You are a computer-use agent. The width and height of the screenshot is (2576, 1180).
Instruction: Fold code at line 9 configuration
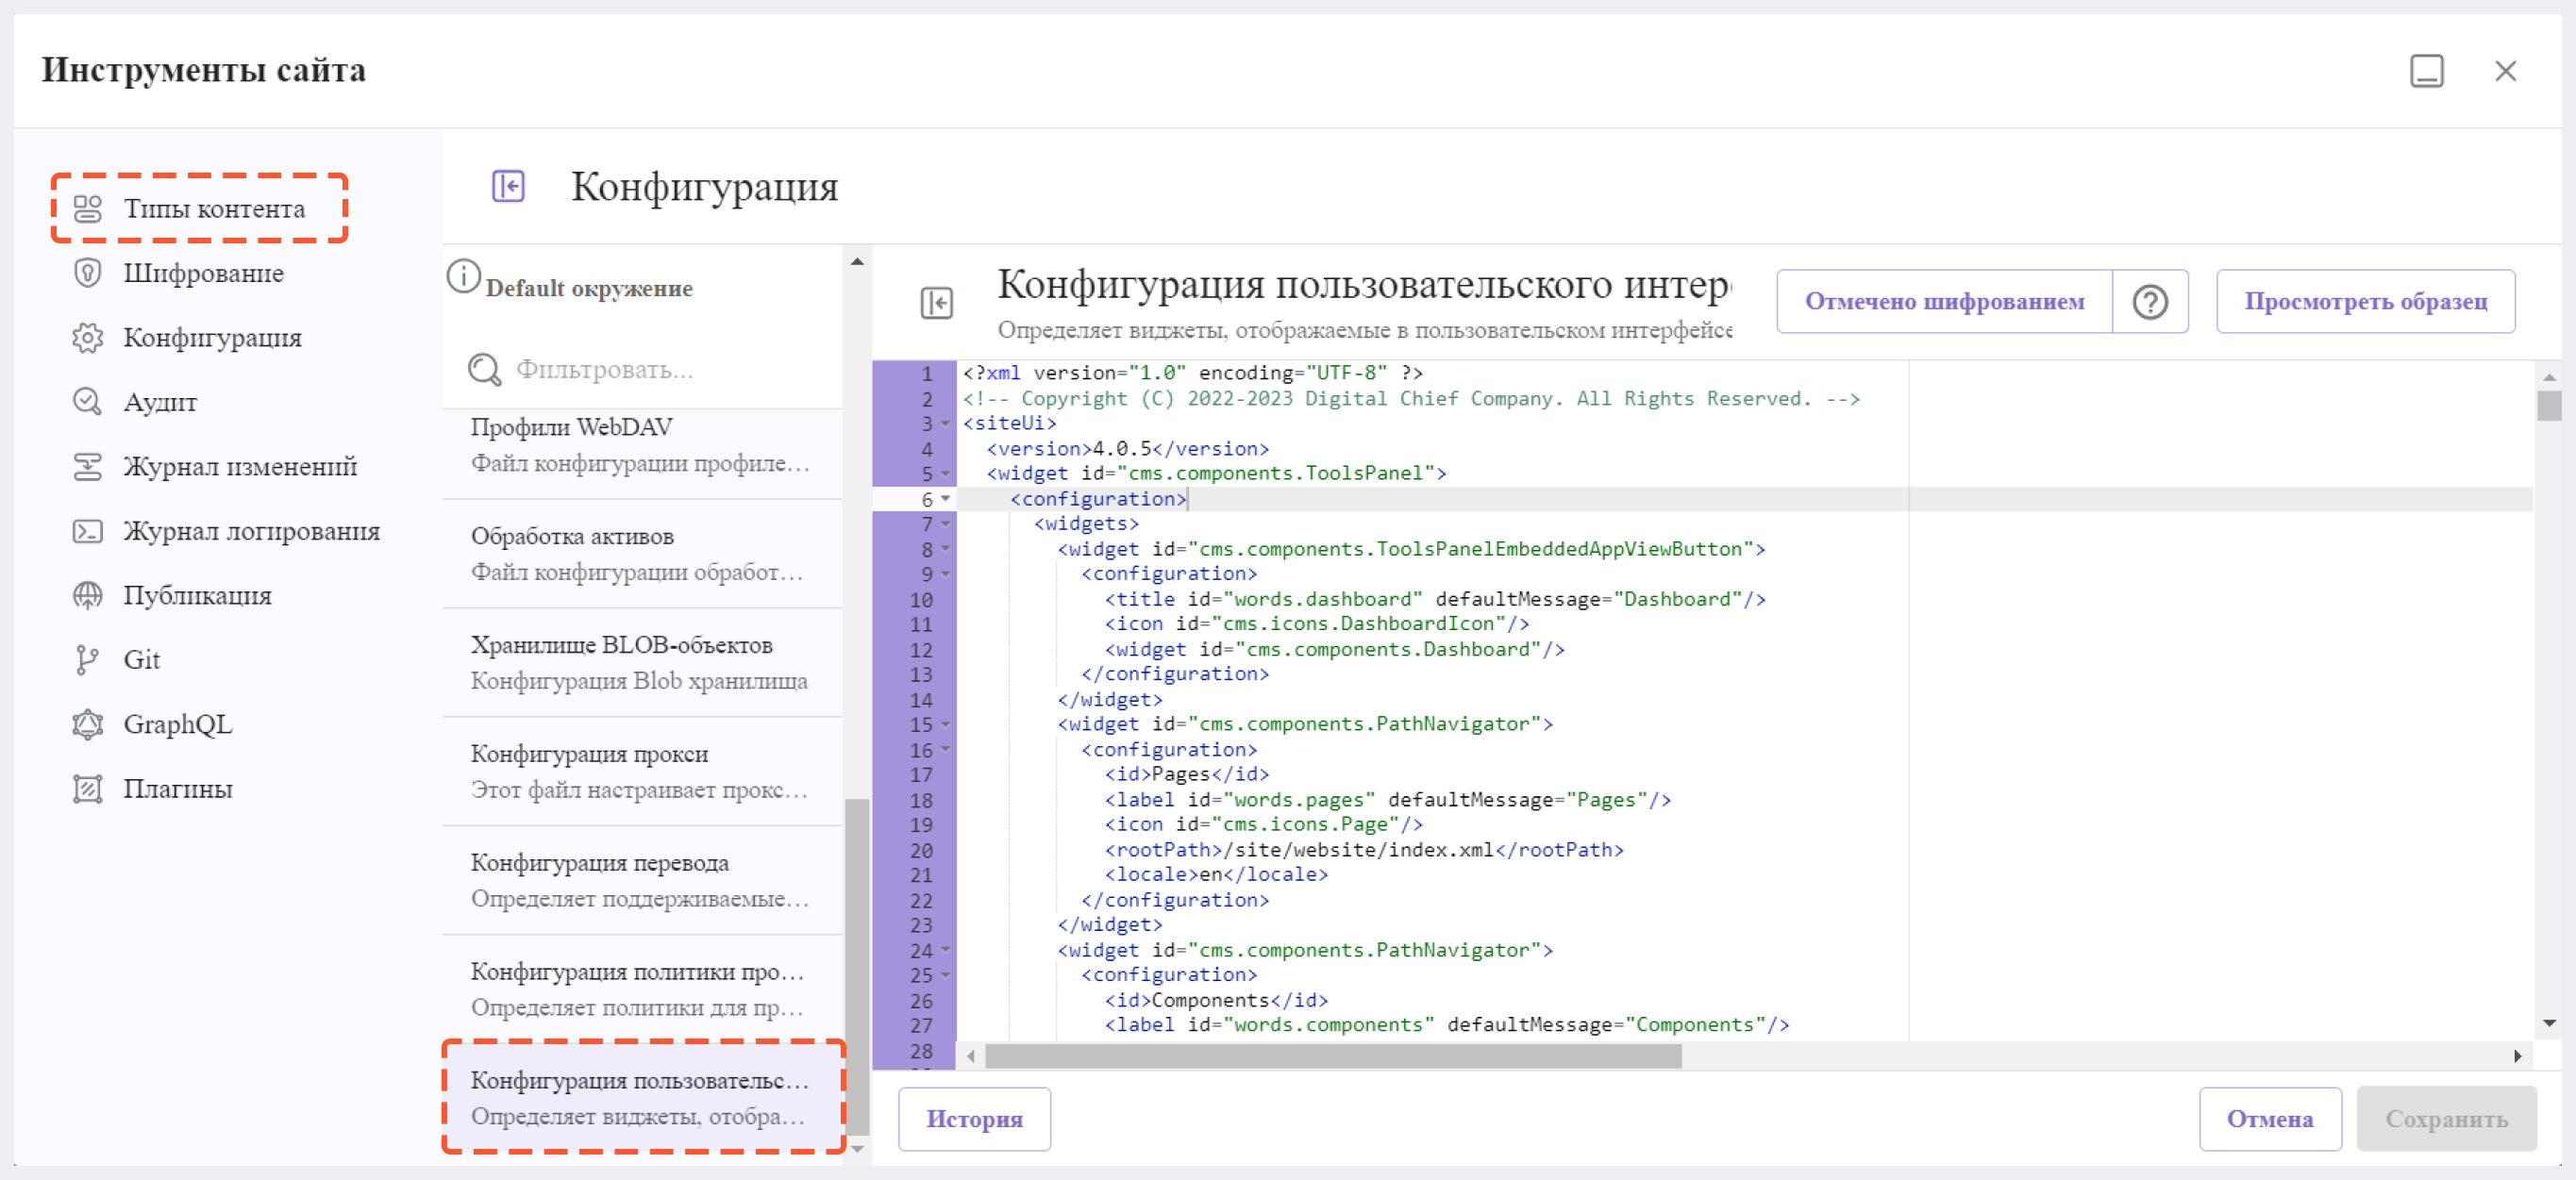[x=945, y=574]
